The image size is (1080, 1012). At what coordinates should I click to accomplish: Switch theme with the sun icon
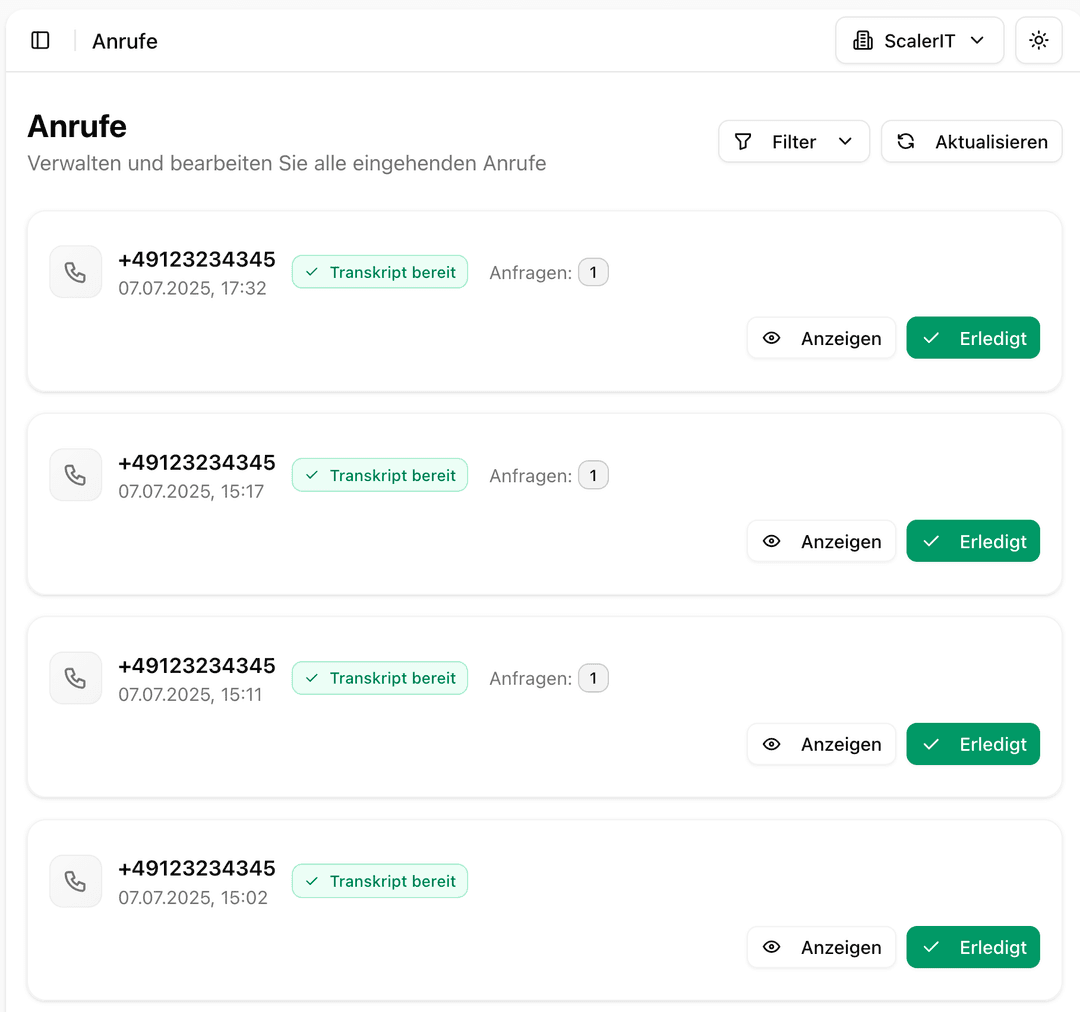pos(1039,41)
